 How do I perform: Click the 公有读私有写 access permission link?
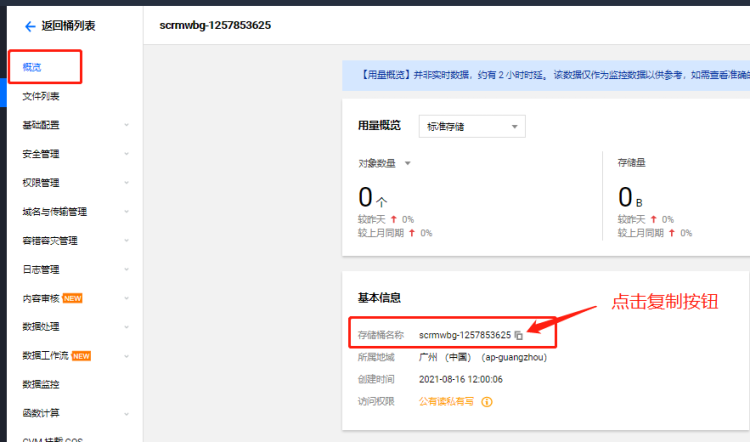click(x=447, y=402)
